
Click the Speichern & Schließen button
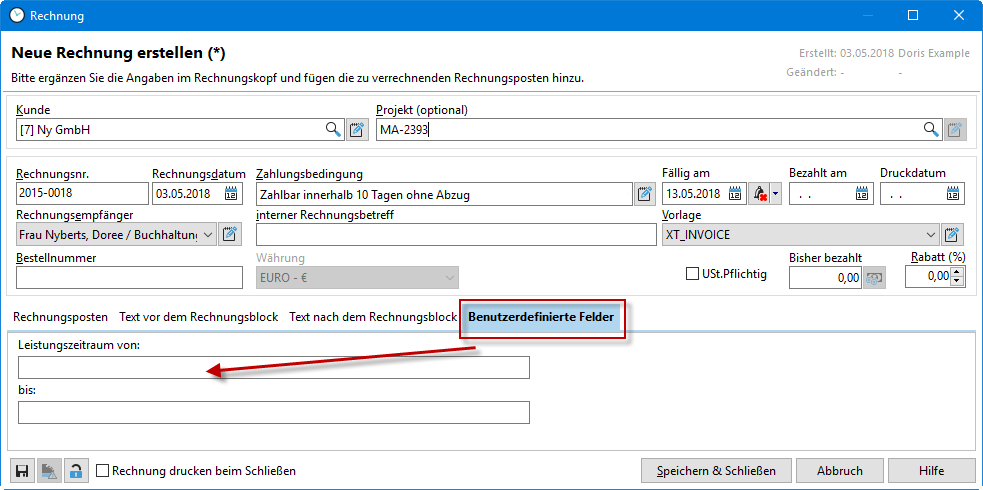[x=715, y=471]
